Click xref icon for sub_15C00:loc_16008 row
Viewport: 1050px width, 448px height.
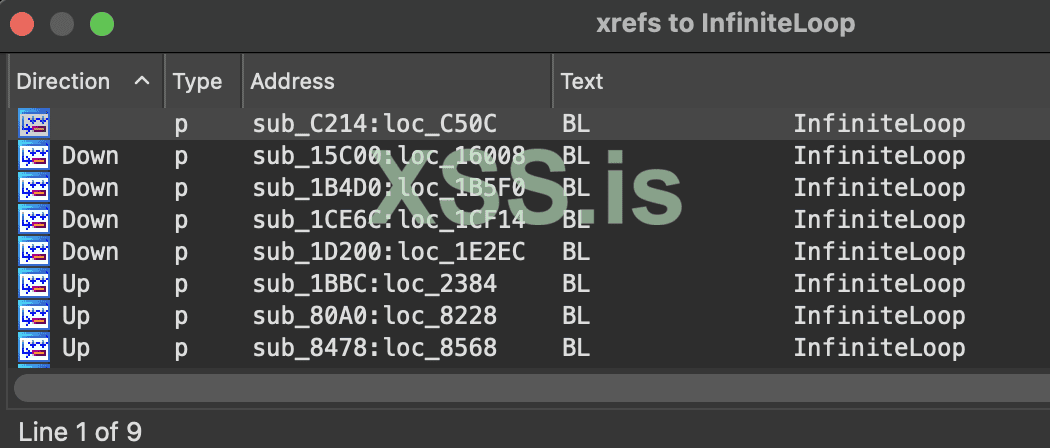click(34, 156)
